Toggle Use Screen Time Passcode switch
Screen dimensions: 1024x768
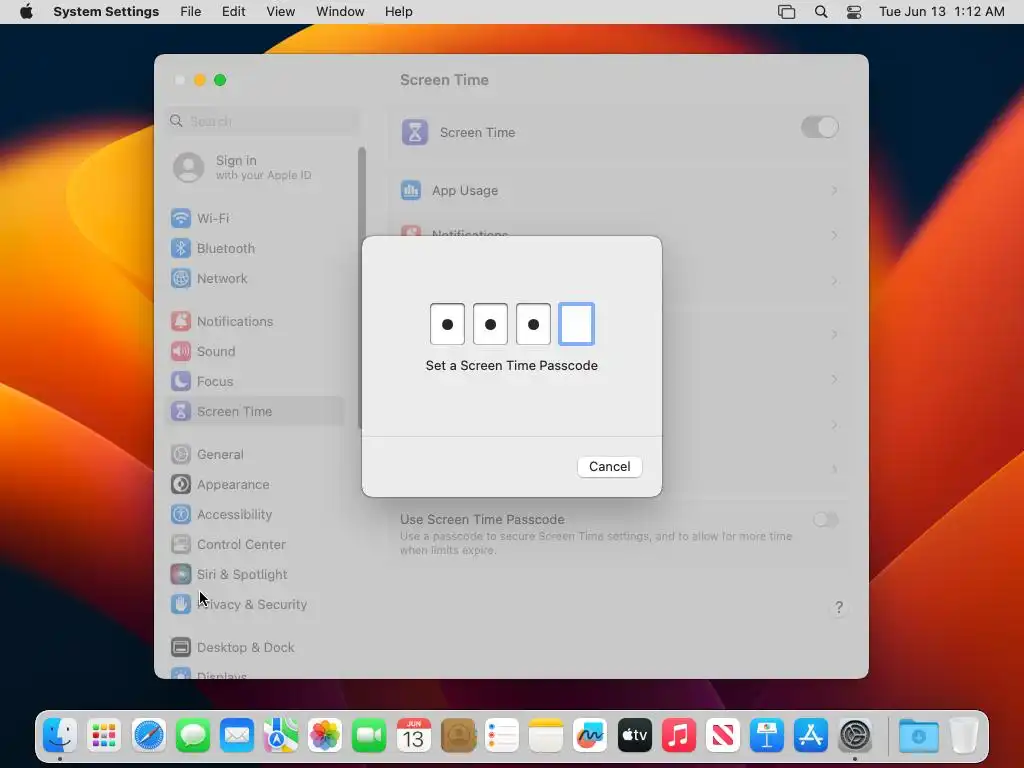825,520
